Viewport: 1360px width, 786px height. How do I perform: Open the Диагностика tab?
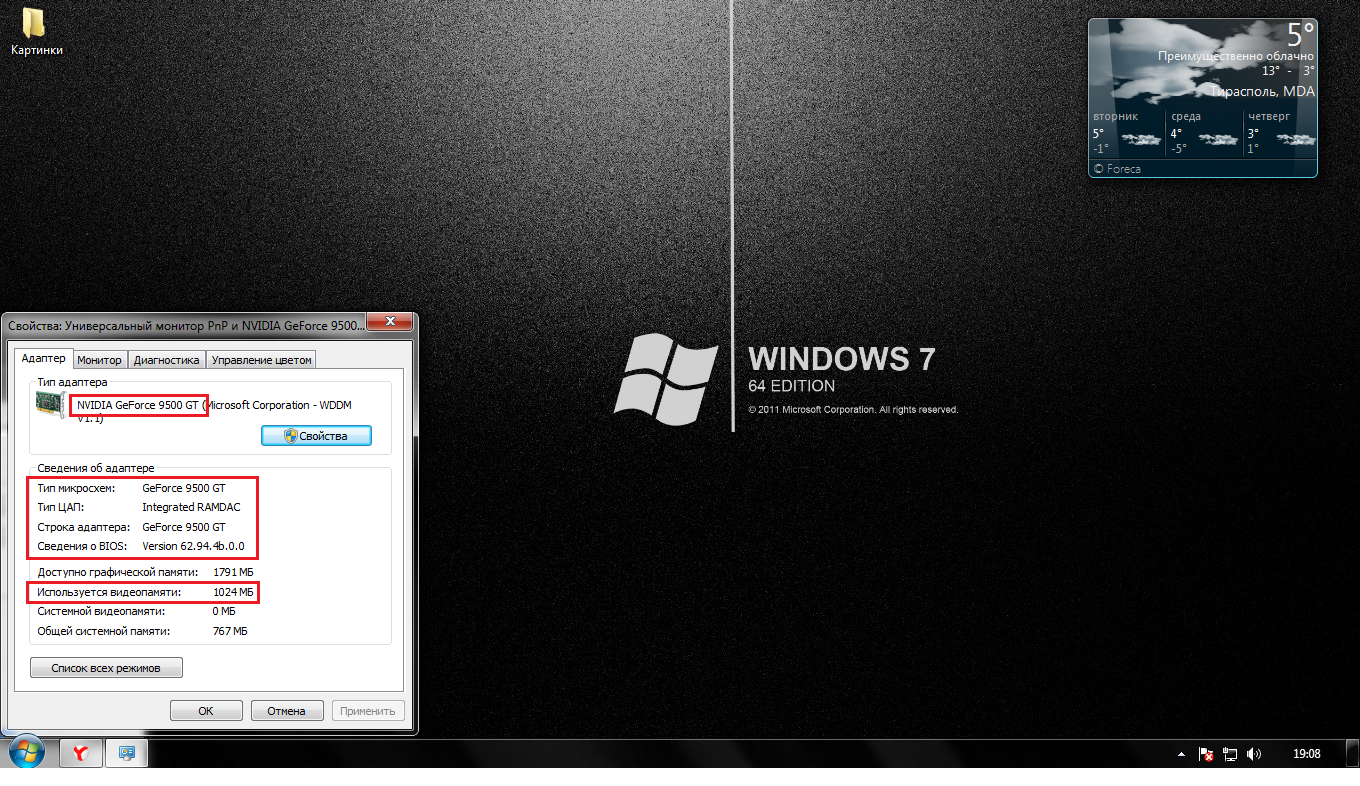[167, 360]
